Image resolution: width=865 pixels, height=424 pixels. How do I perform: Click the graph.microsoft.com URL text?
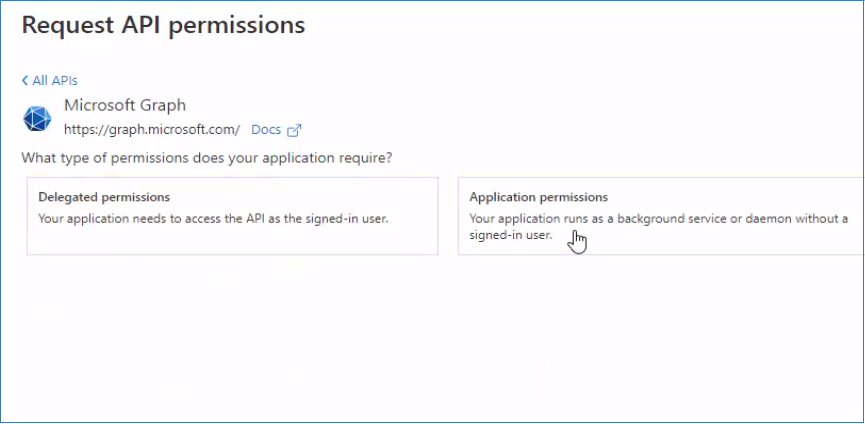152,130
